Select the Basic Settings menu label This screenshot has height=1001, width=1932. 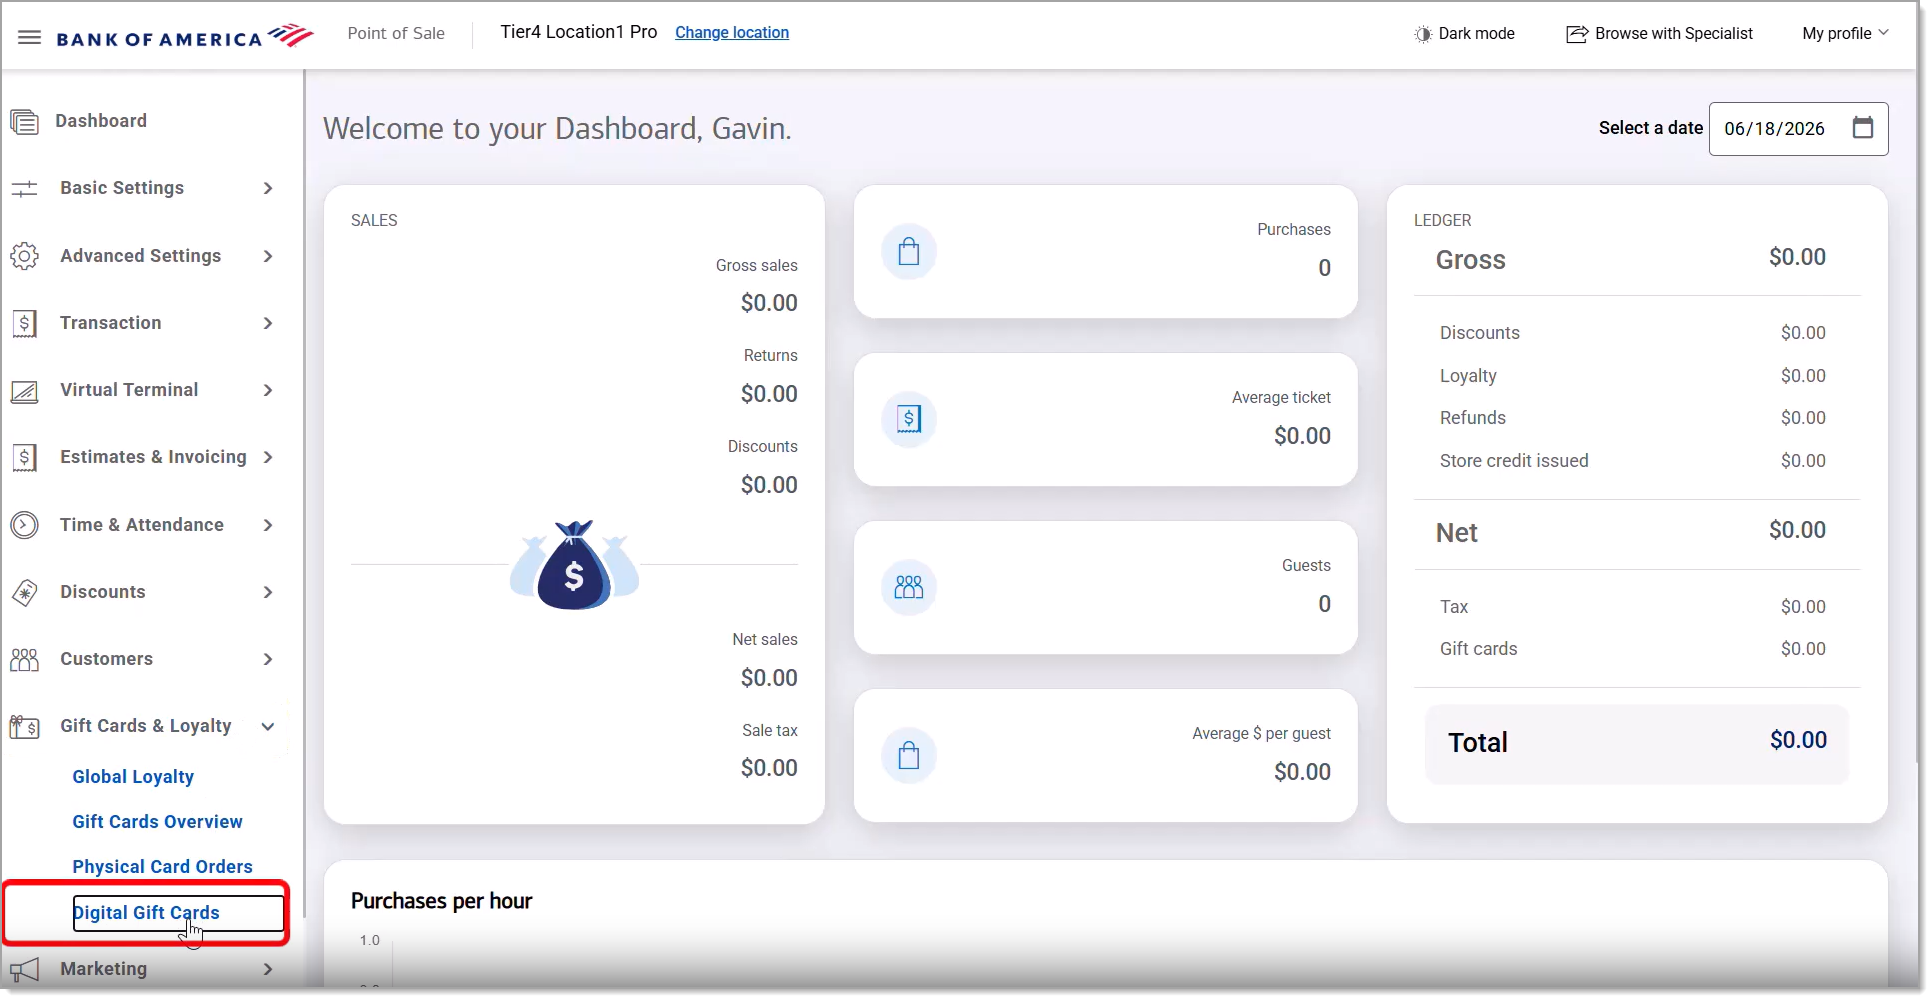coord(122,188)
